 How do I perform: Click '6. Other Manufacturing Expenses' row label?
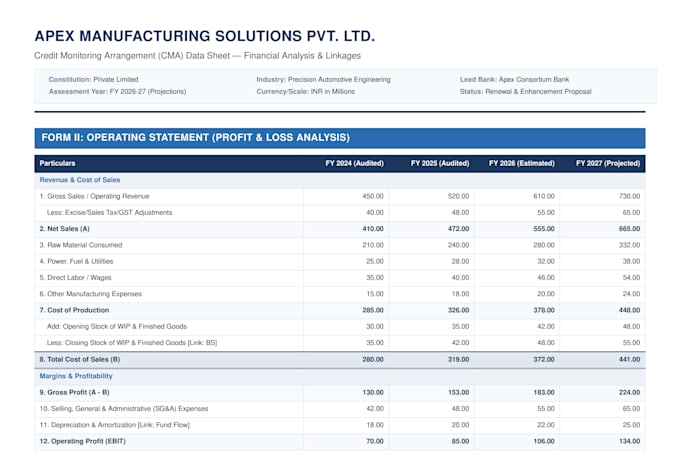tap(91, 294)
